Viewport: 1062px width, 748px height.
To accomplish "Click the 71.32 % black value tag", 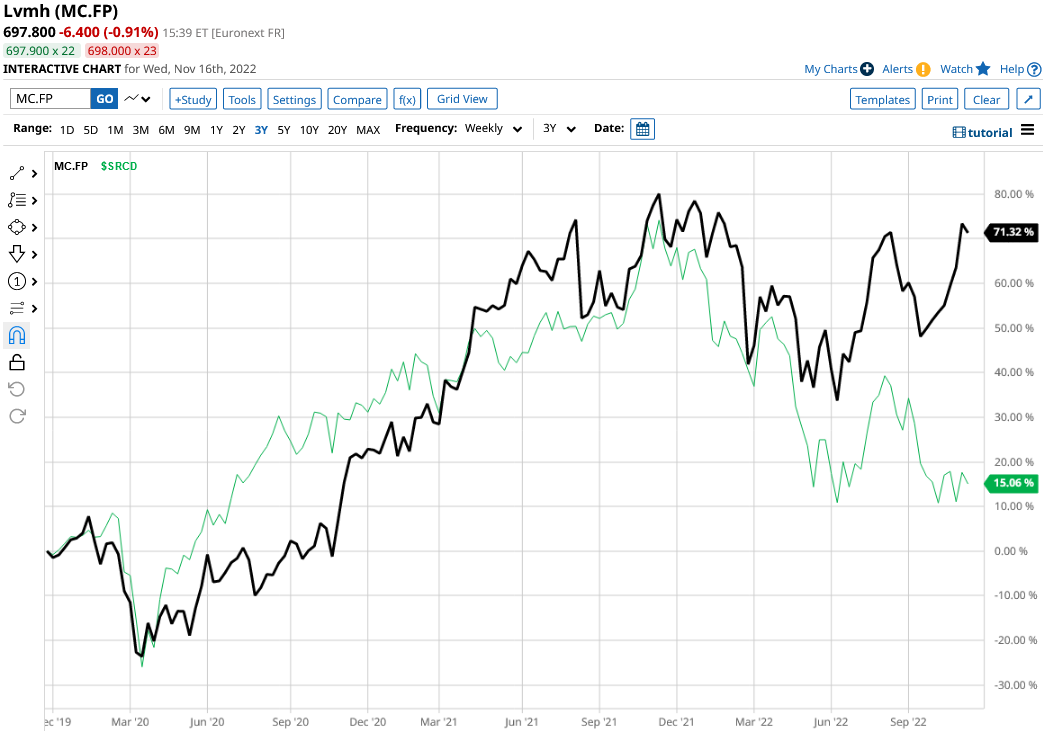I will (x=1012, y=232).
